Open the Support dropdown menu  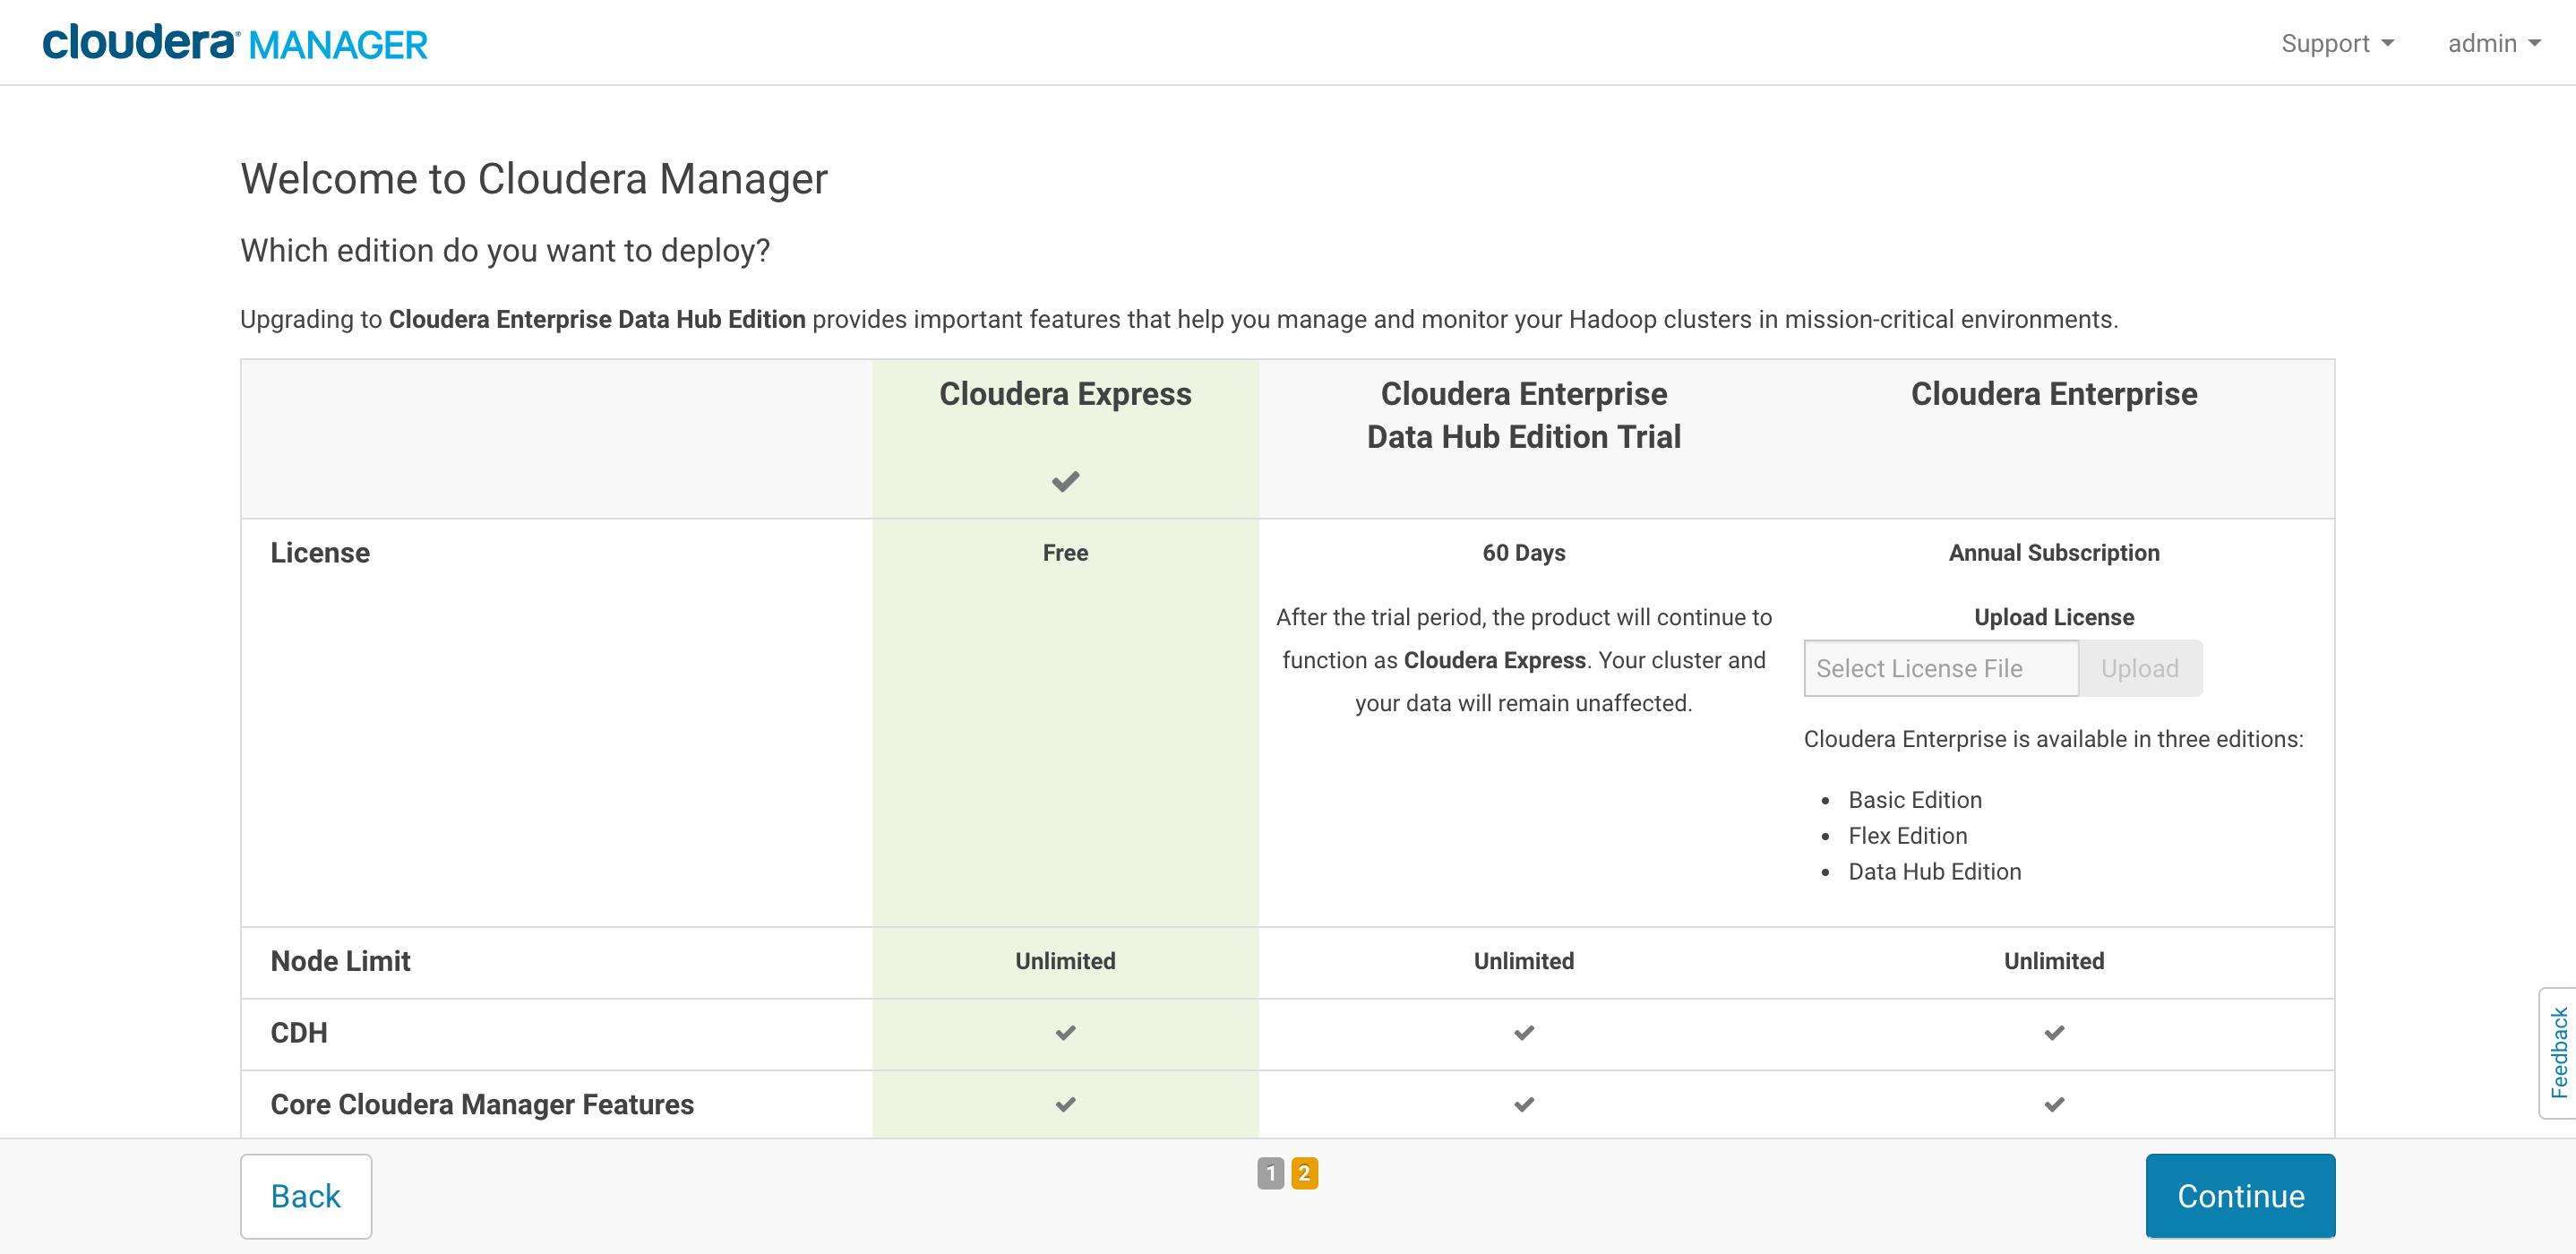point(2337,43)
